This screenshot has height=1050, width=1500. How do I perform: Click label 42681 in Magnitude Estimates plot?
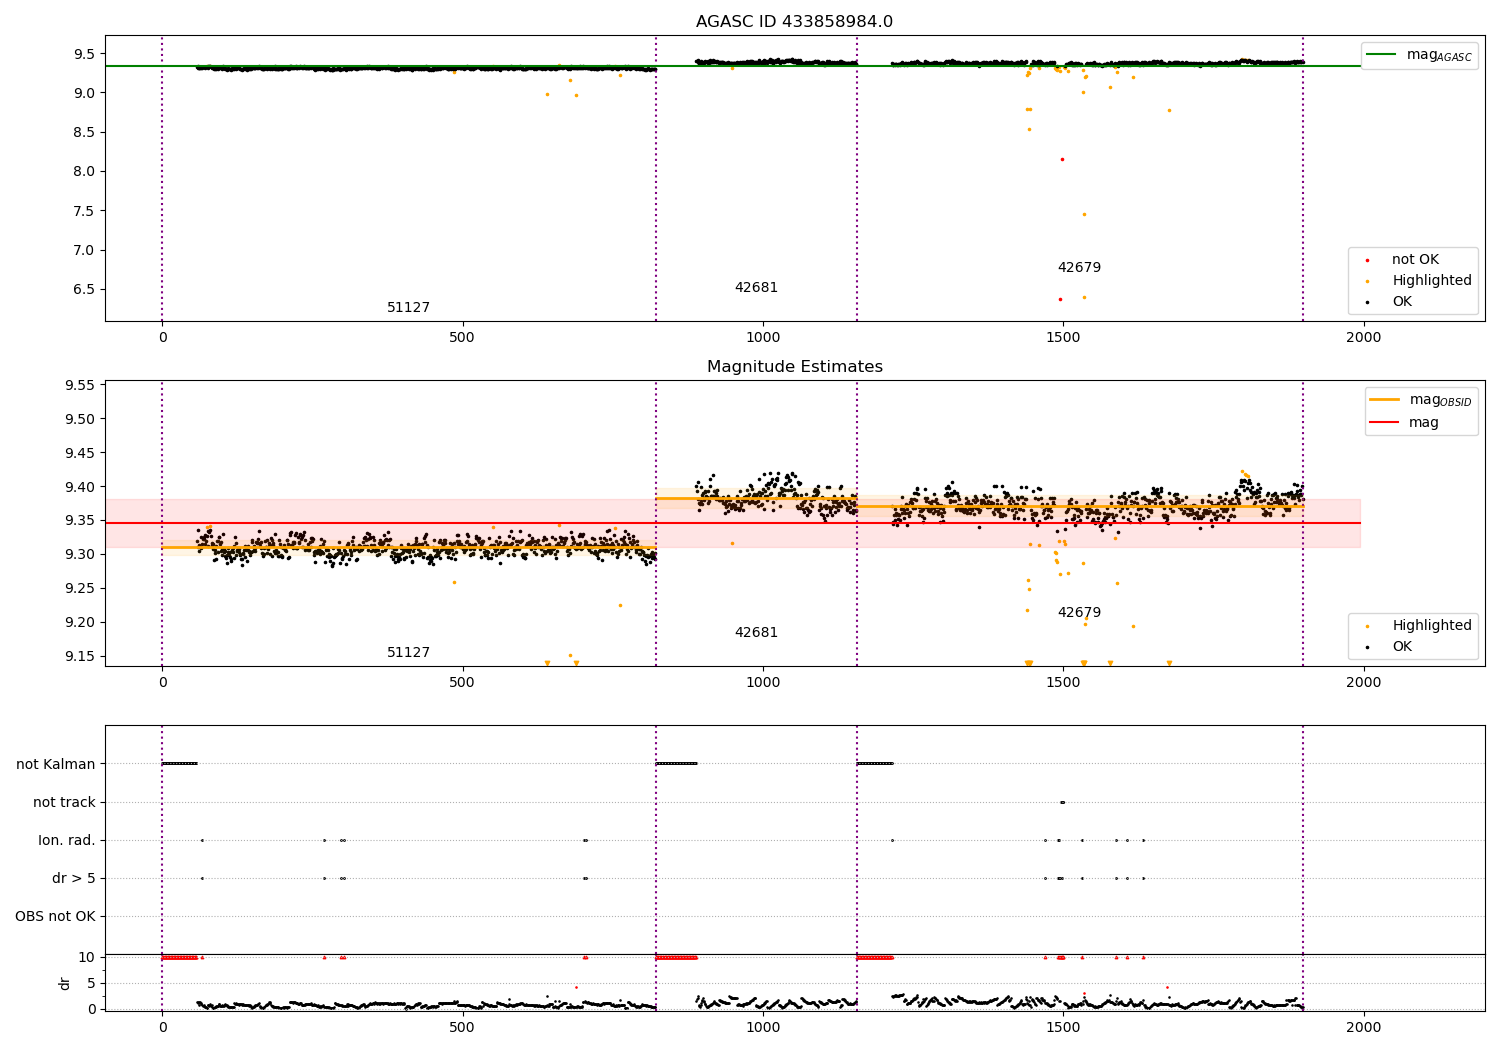(x=756, y=633)
